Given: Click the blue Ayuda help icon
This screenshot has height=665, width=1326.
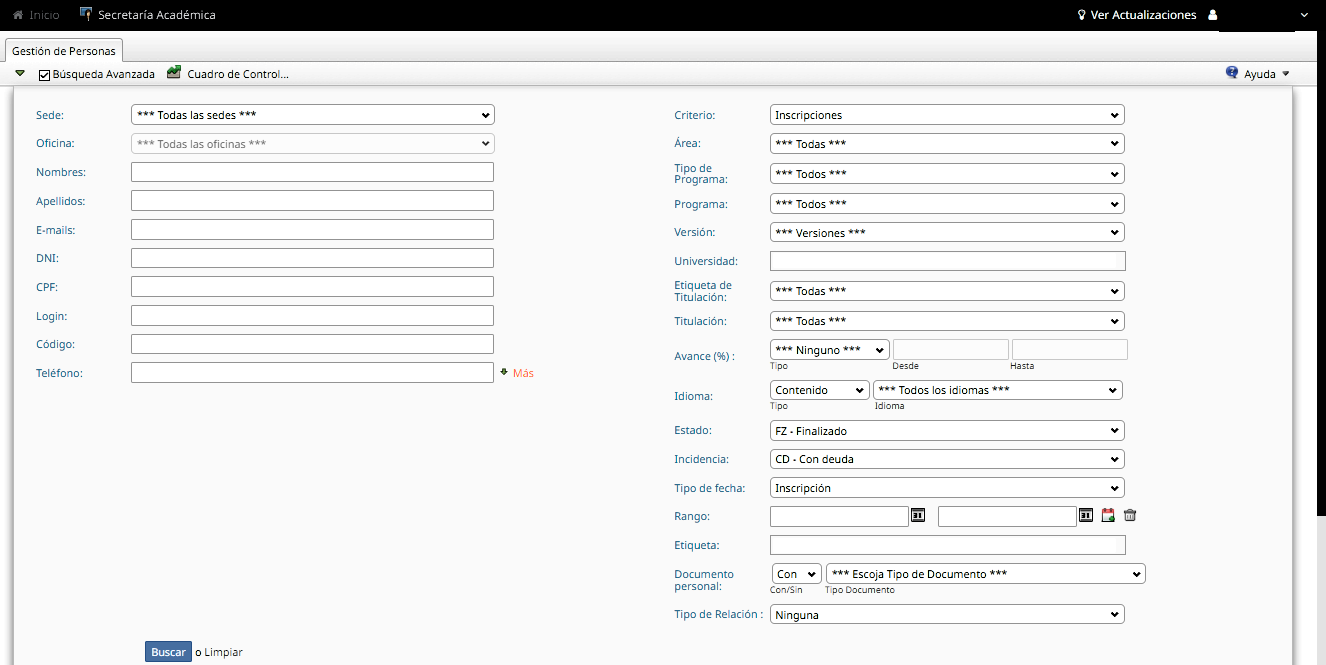Looking at the screenshot, I should coord(1232,73).
